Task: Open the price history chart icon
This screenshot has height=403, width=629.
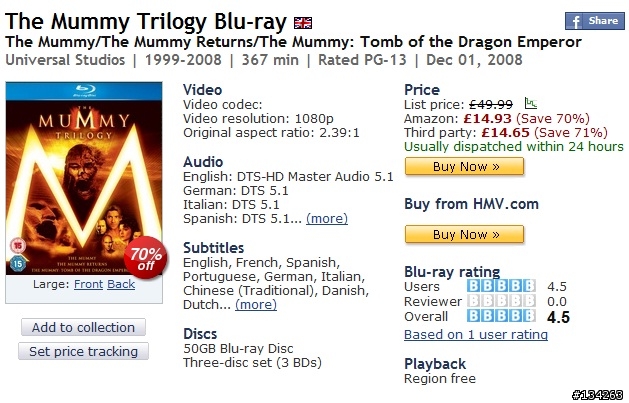Action: pos(531,103)
